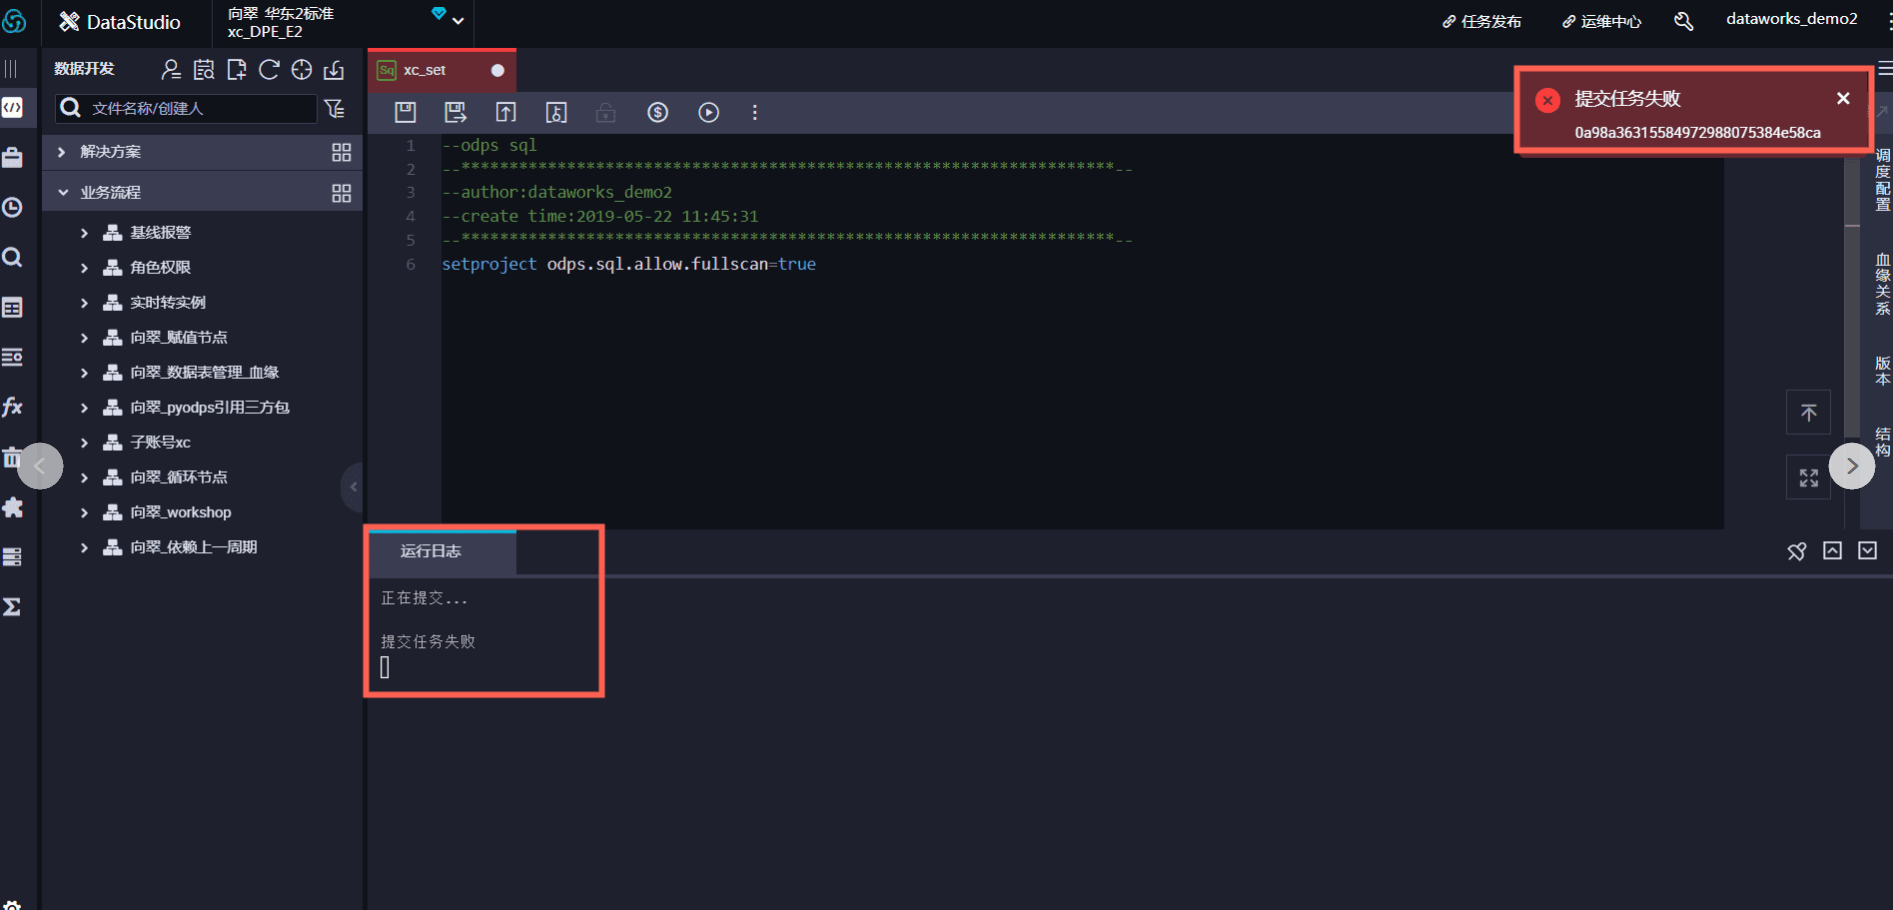Click the user filter icon beside 数据开发

171,69
